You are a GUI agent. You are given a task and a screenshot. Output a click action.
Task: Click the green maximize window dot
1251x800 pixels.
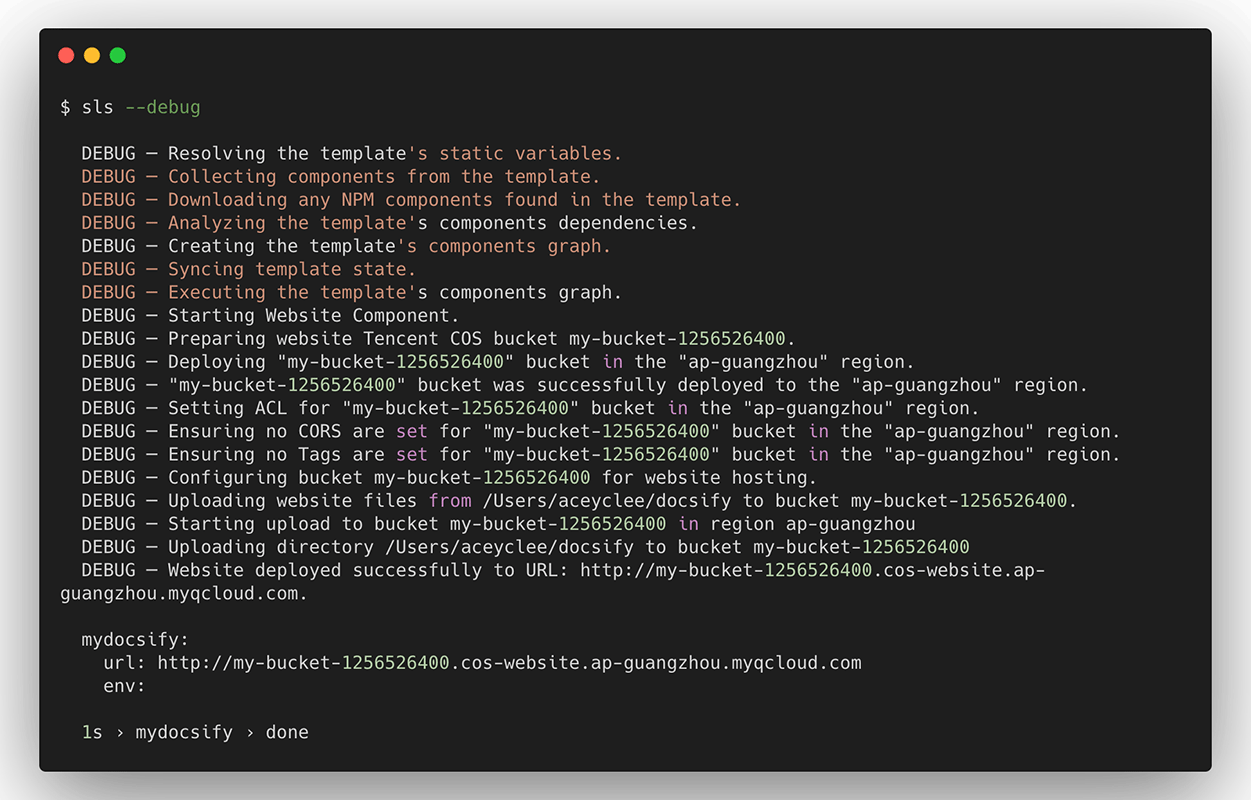pos(118,55)
